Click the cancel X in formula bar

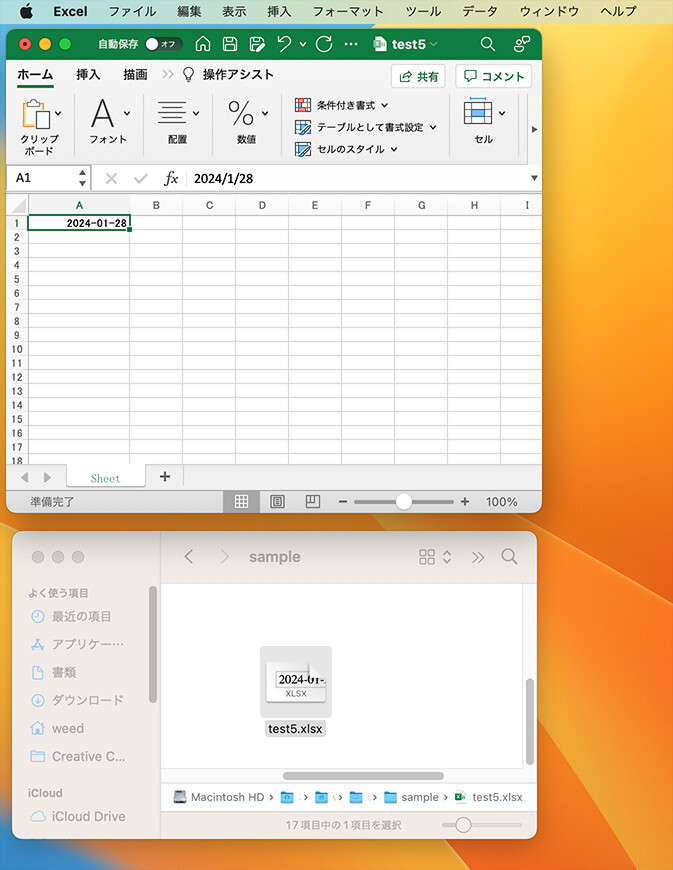tap(111, 178)
